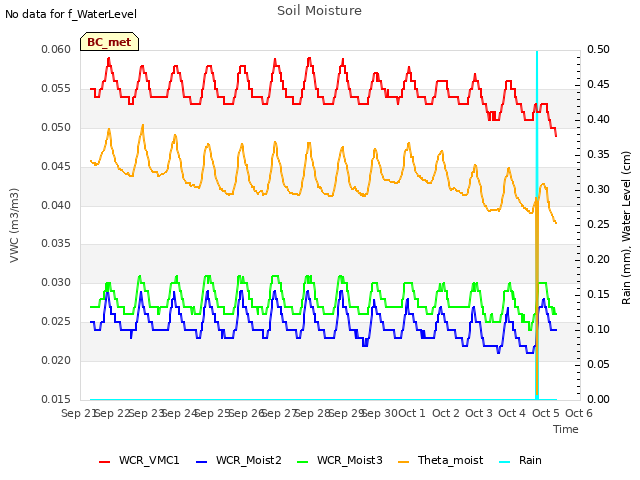Click the 'No data for f_WaterLevel' message
This screenshot has height=480, width=640.
pos(71,14)
